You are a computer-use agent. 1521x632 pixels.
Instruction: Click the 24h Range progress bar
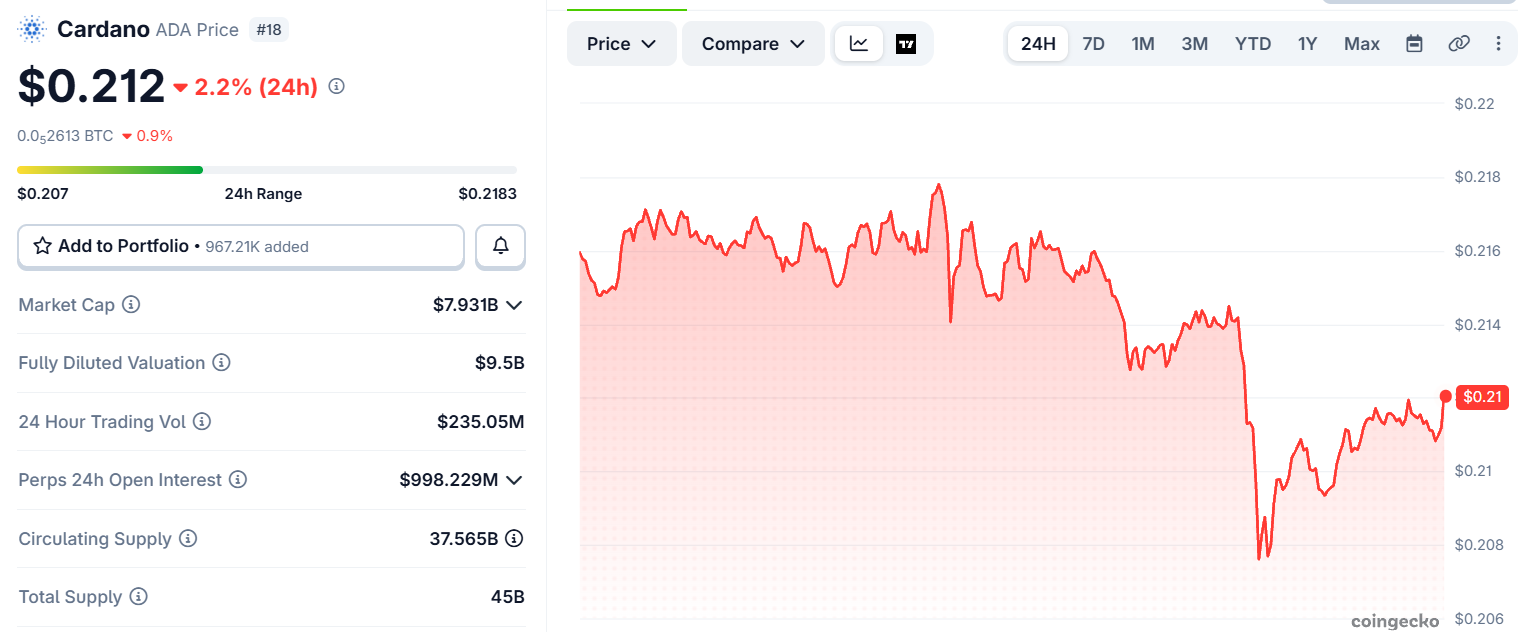tap(267, 170)
